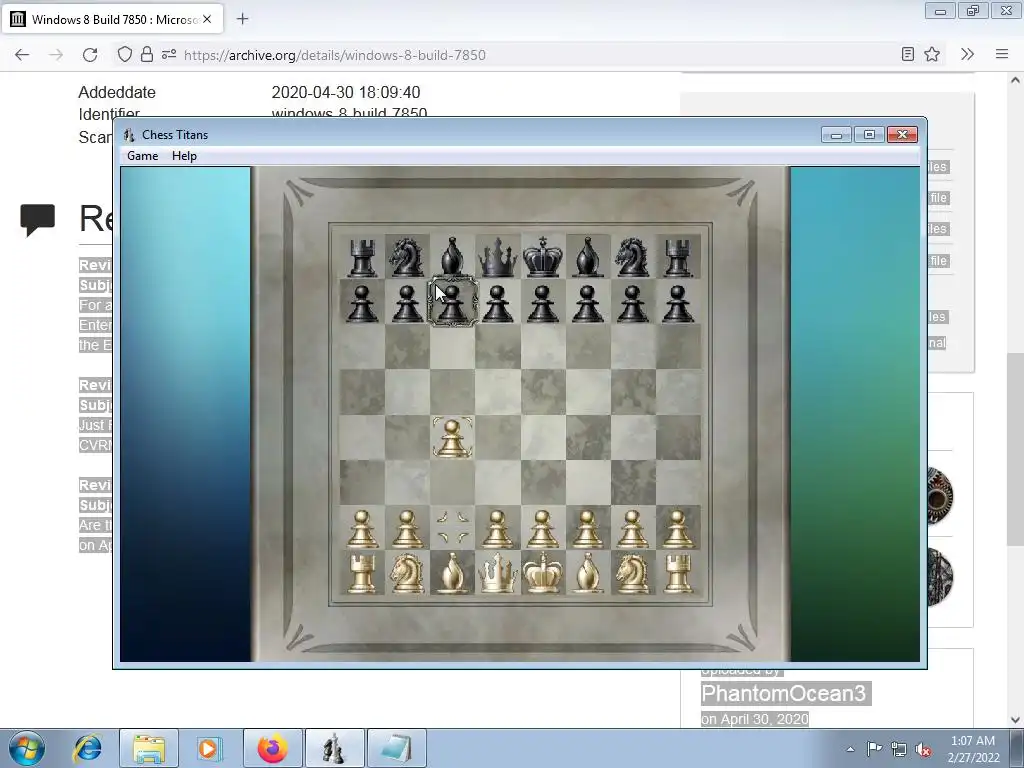Bookmark this page with the star icon
The width and height of the screenshot is (1024, 768).
tap(932, 55)
